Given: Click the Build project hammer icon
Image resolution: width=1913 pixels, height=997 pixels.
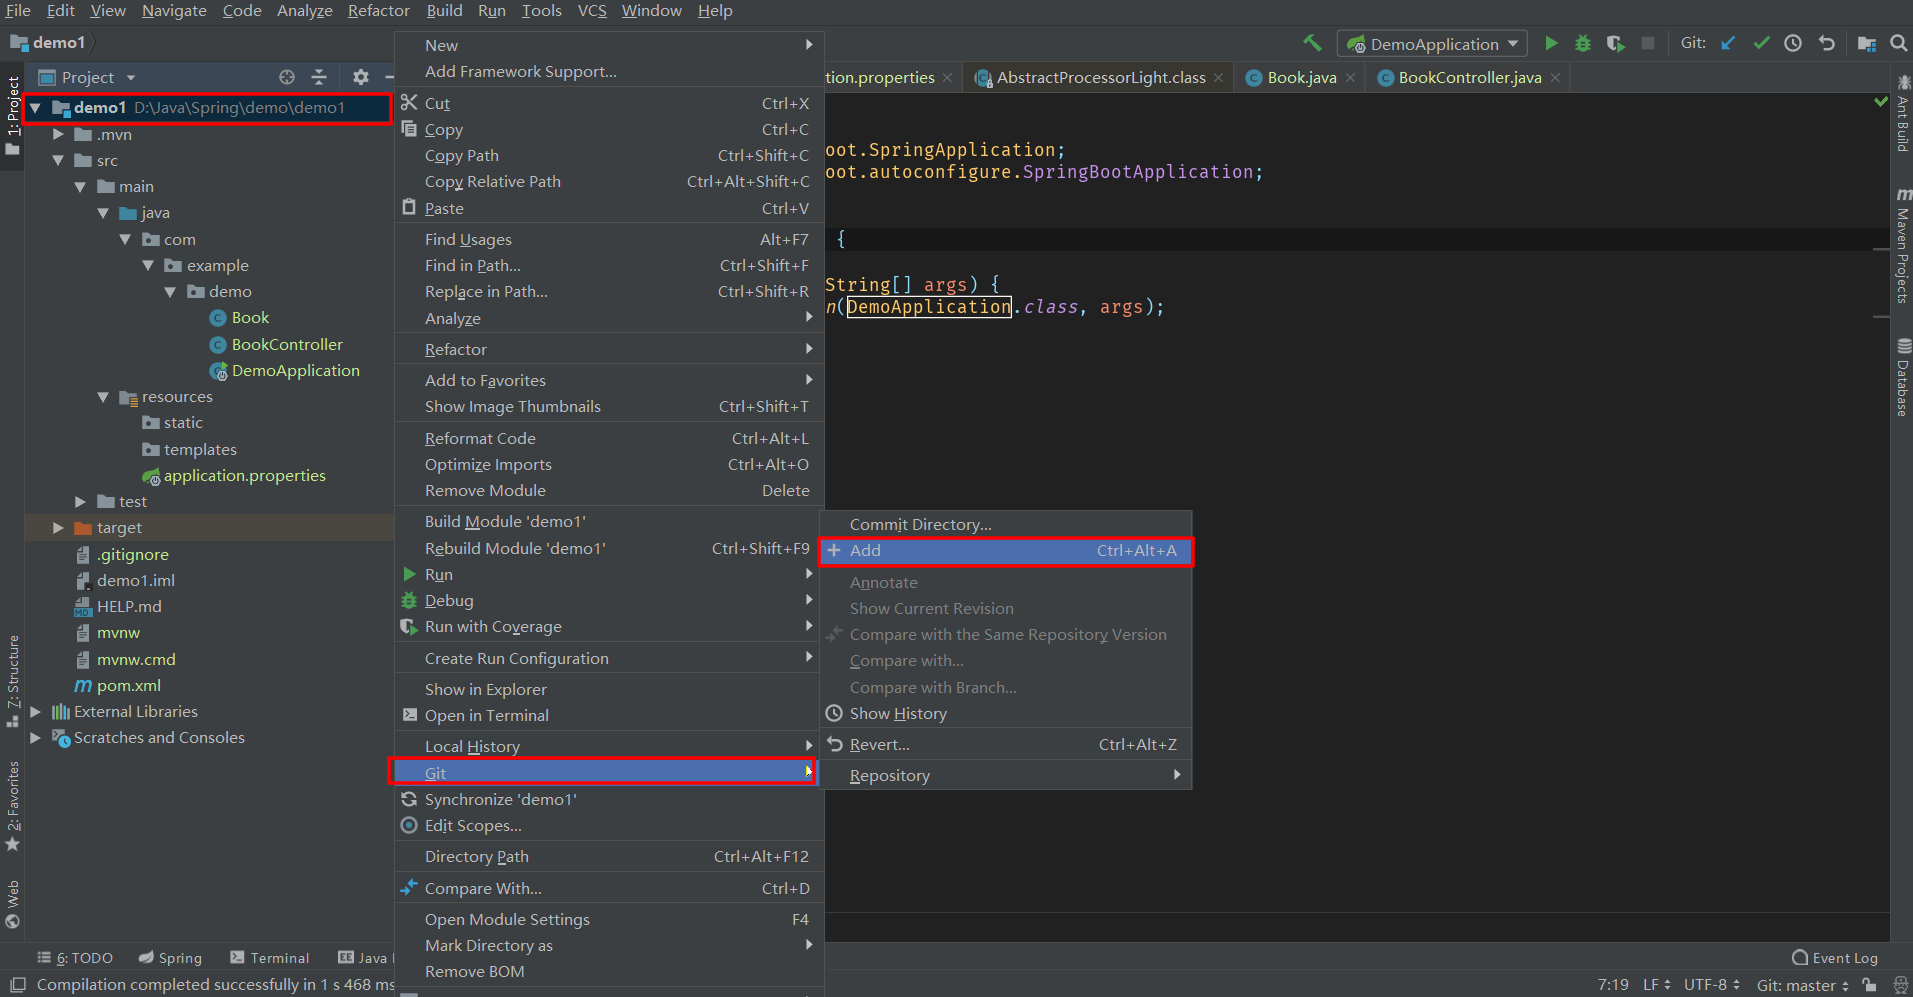Looking at the screenshot, I should coord(1312,43).
